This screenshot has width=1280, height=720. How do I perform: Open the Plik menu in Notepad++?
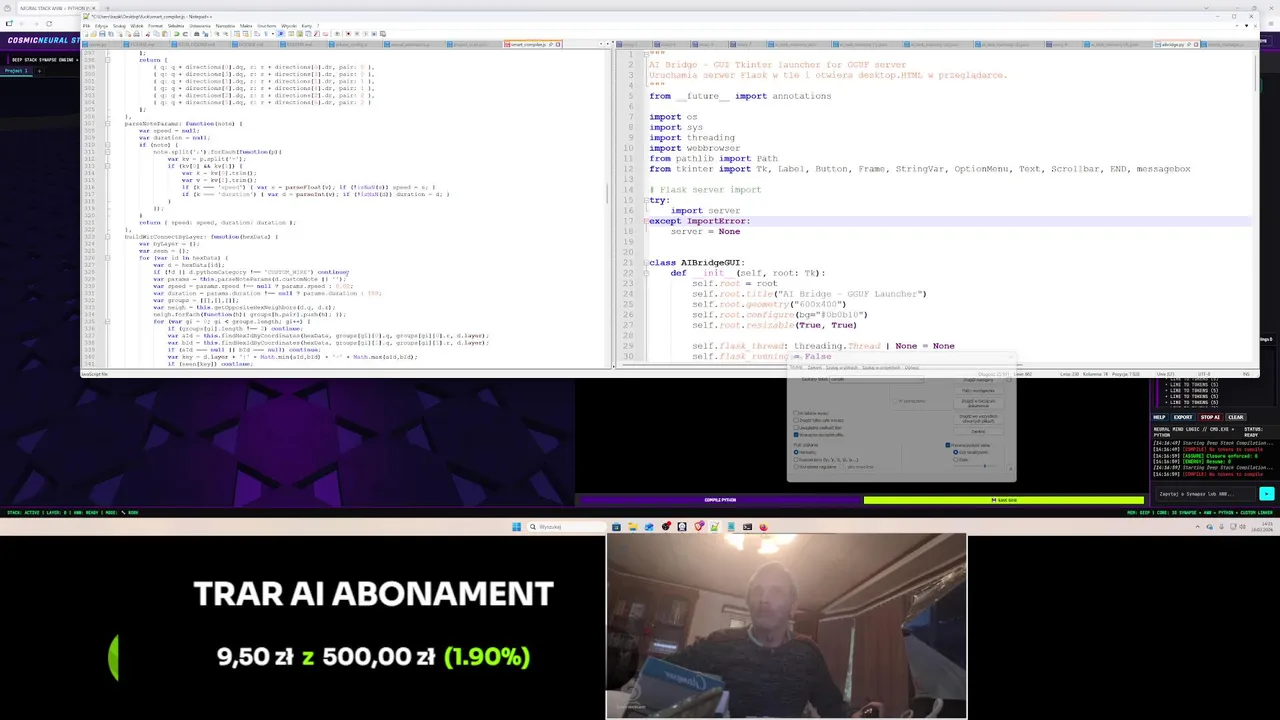click(86, 26)
